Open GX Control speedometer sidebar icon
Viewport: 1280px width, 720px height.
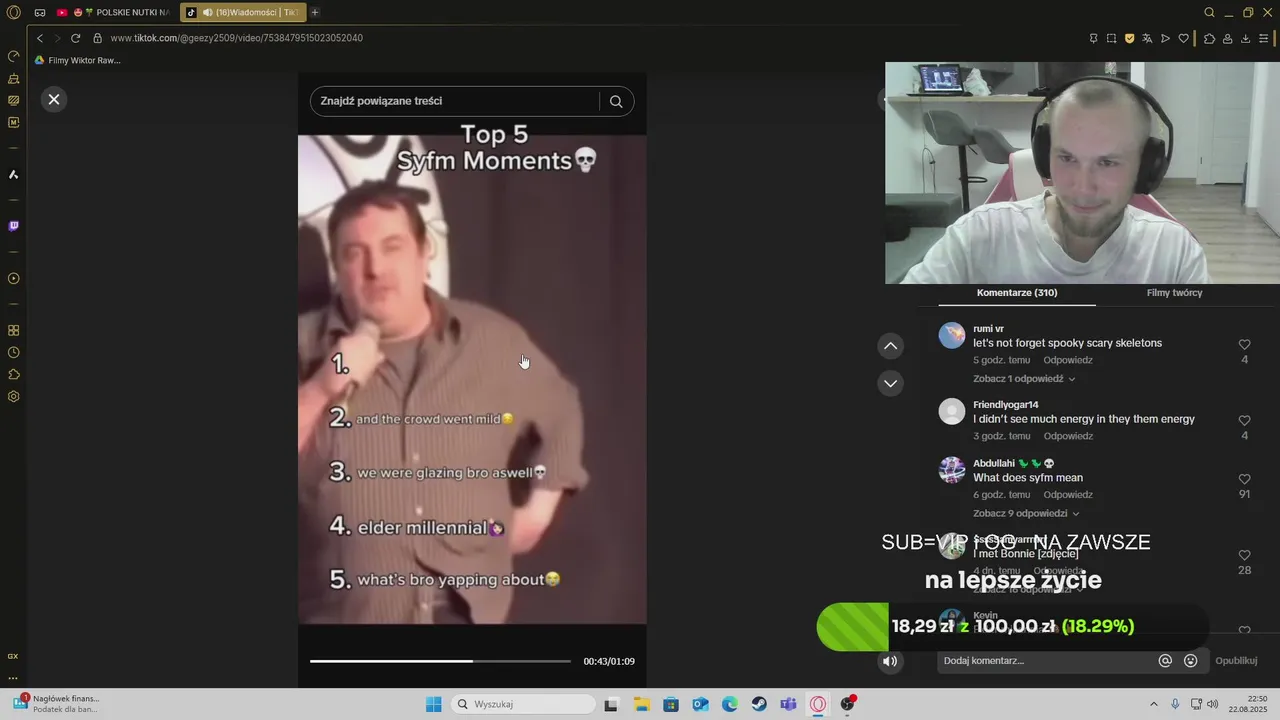click(x=13, y=56)
